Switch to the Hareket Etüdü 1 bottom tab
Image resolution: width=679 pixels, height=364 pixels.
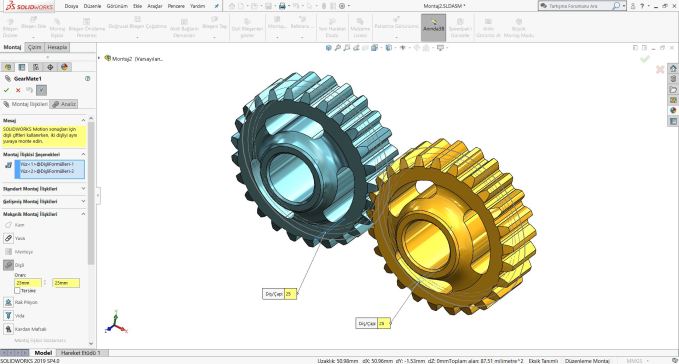coord(81,353)
